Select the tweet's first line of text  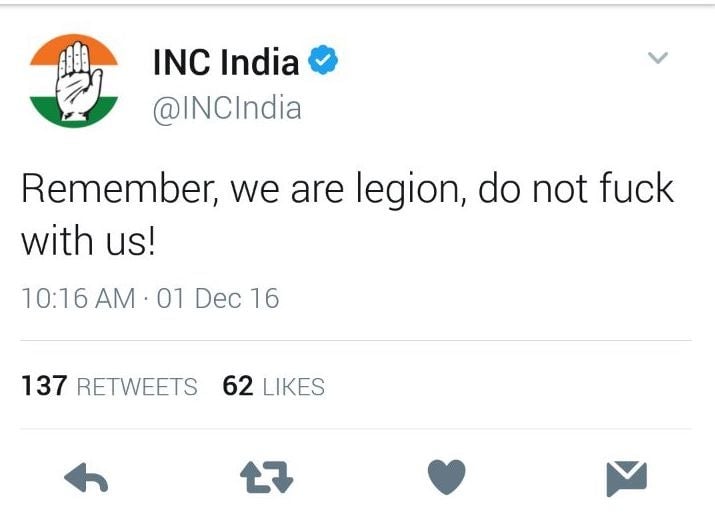point(347,189)
